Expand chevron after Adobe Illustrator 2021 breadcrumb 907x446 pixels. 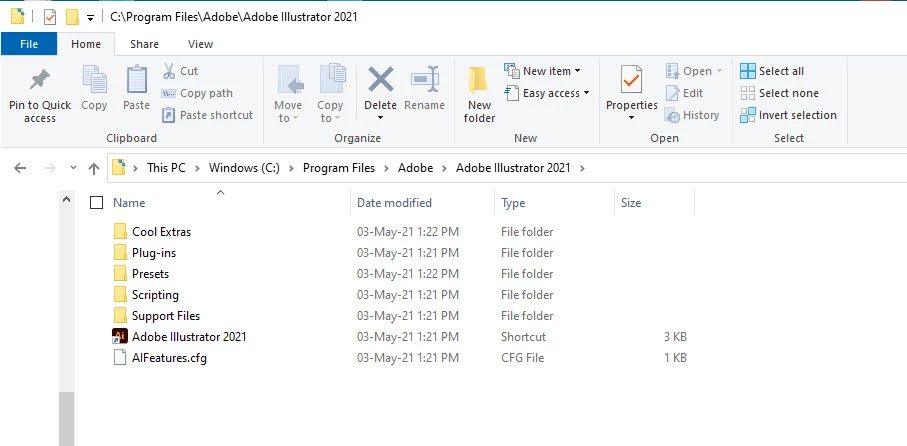582,168
